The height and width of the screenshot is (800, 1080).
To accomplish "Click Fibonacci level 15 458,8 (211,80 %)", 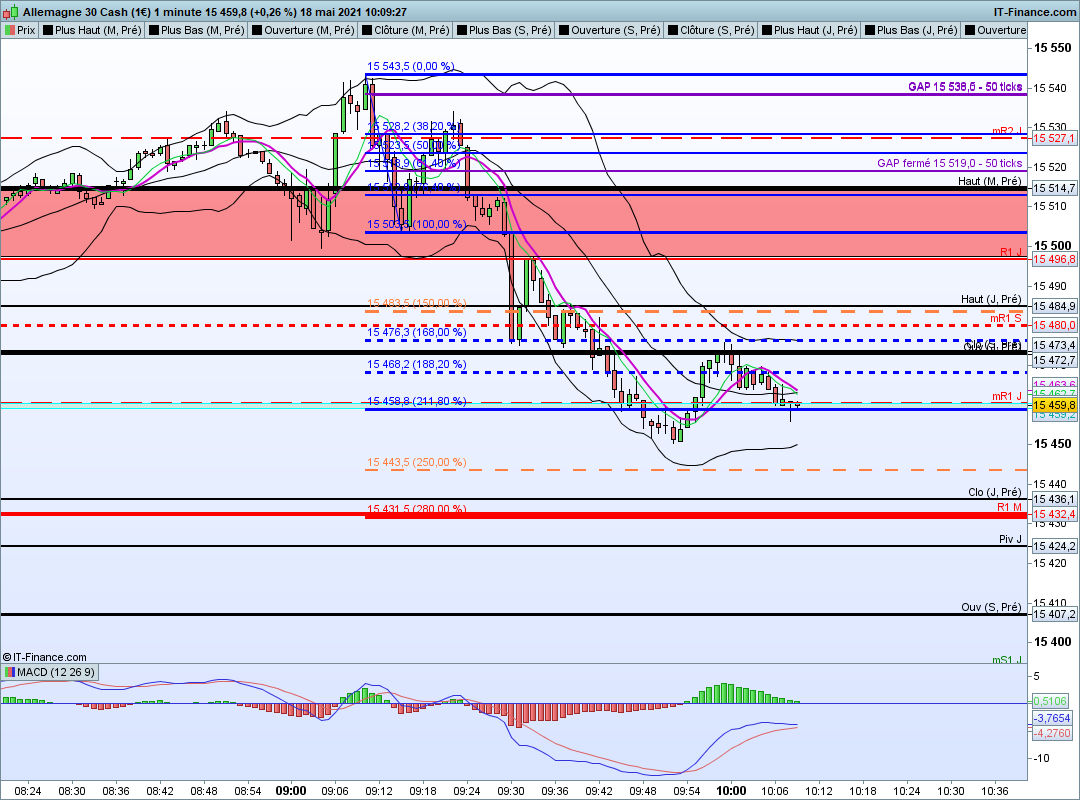I will click(x=416, y=401).
